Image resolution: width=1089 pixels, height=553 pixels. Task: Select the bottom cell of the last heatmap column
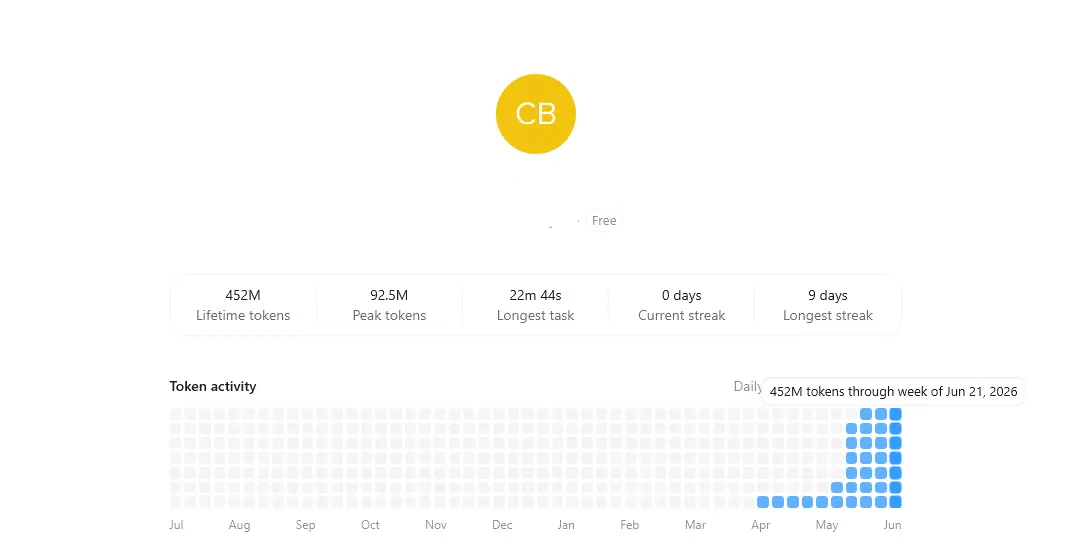tap(895, 502)
